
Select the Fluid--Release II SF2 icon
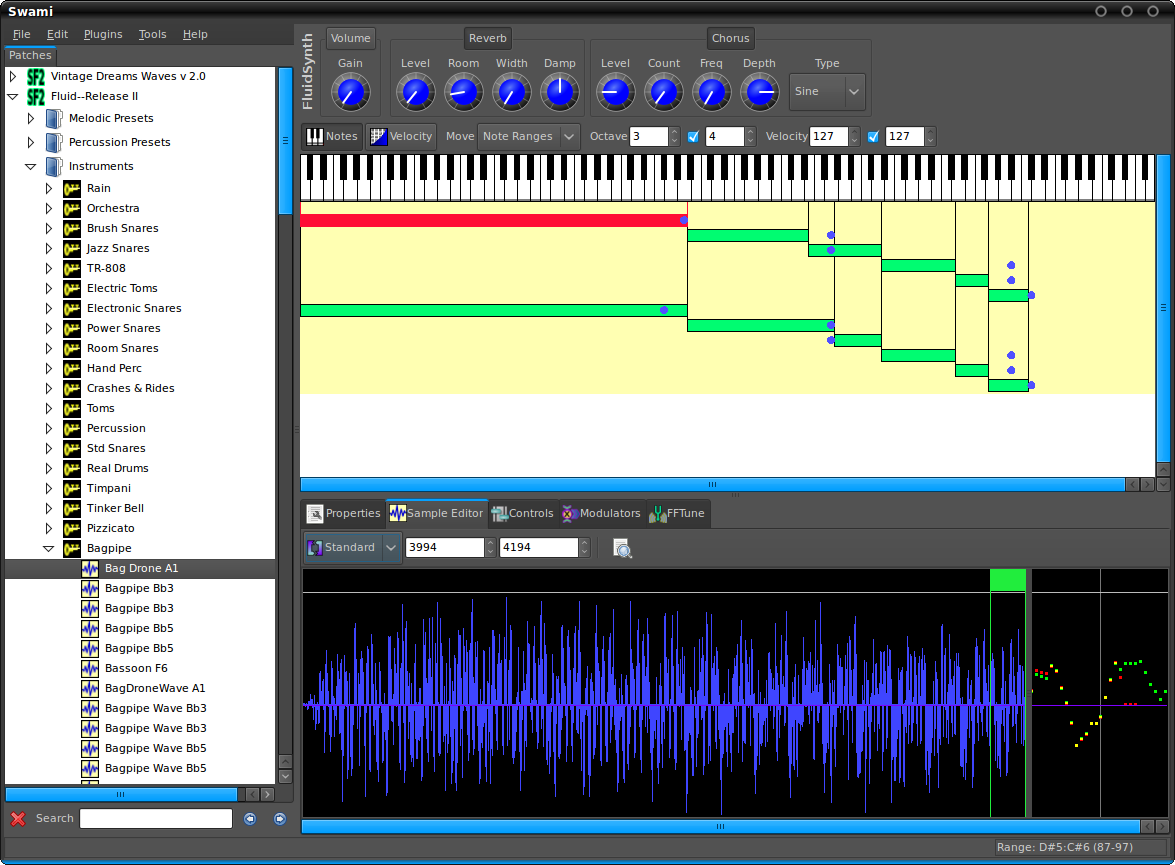pyautogui.click(x=36, y=97)
